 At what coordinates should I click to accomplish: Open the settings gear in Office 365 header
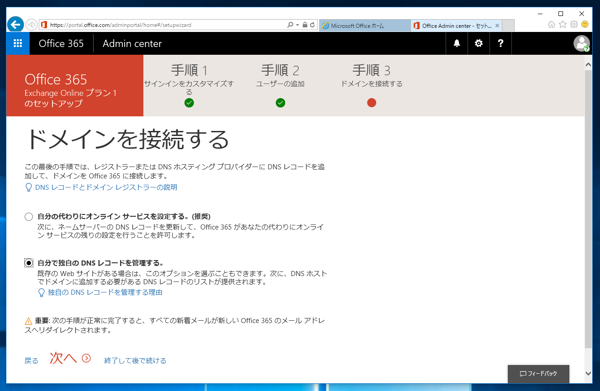(478, 43)
